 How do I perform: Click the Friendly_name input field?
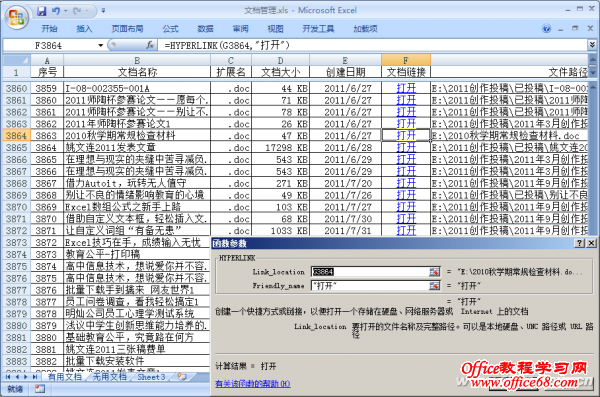click(370, 286)
